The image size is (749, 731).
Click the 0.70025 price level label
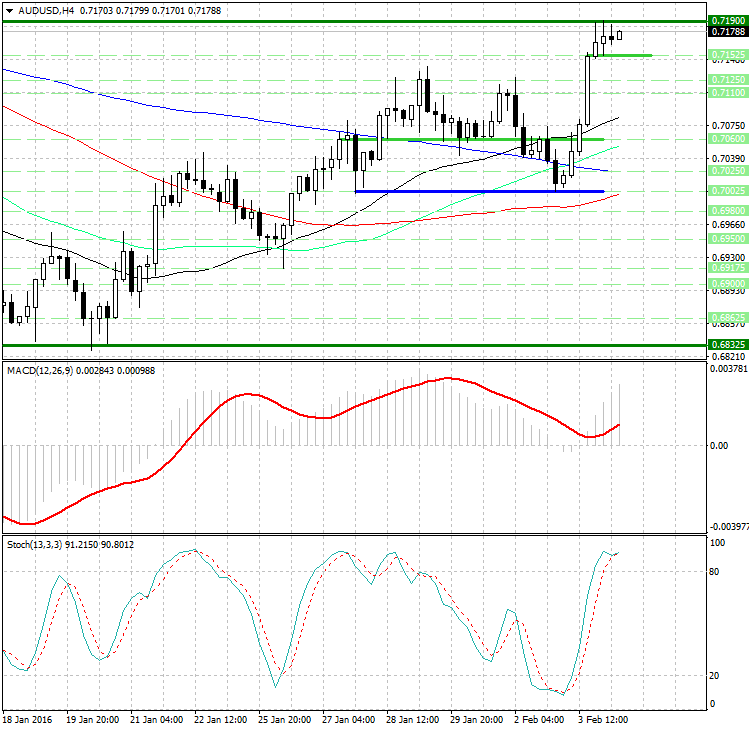tap(726, 190)
